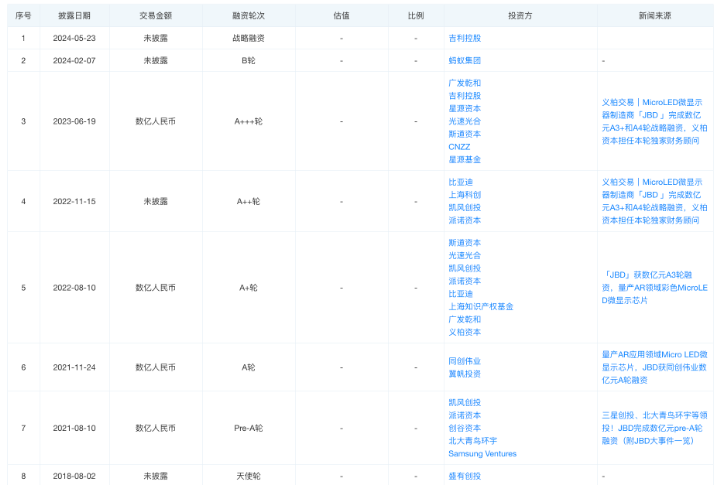Open the Samsung Ventures investor link
The width and height of the screenshot is (720, 496).
pyautogui.click(x=482, y=454)
